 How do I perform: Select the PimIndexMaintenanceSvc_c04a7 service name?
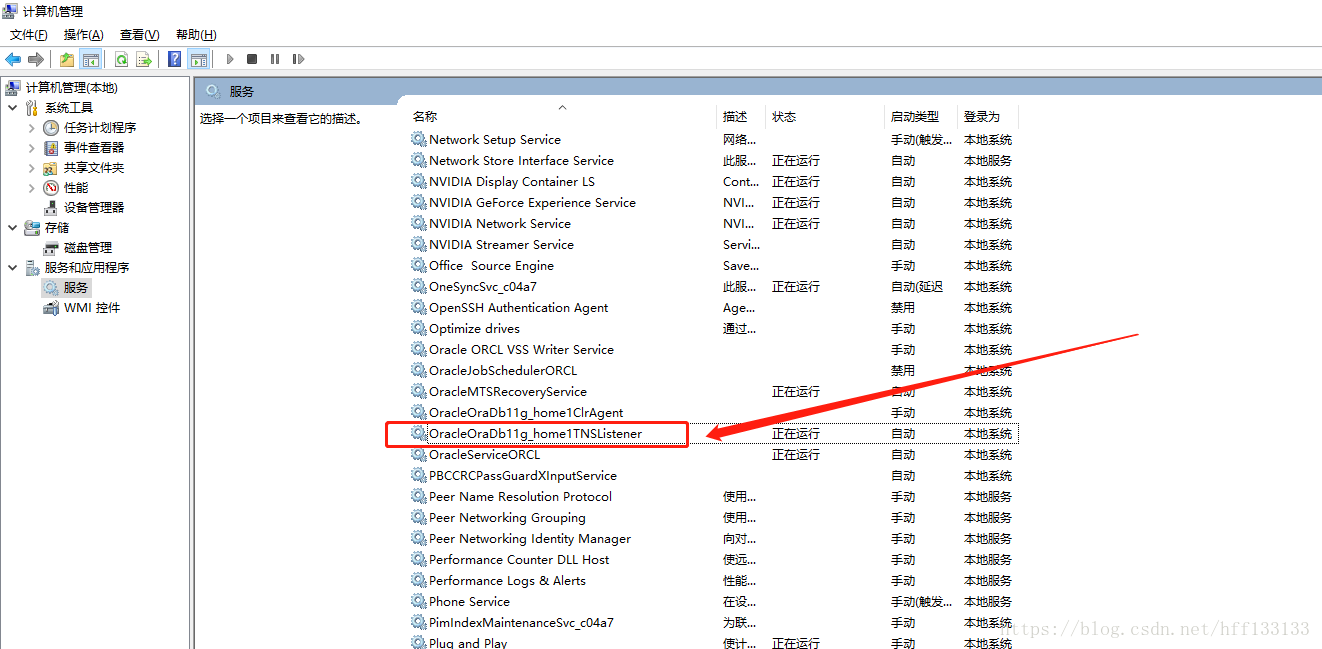(x=521, y=622)
